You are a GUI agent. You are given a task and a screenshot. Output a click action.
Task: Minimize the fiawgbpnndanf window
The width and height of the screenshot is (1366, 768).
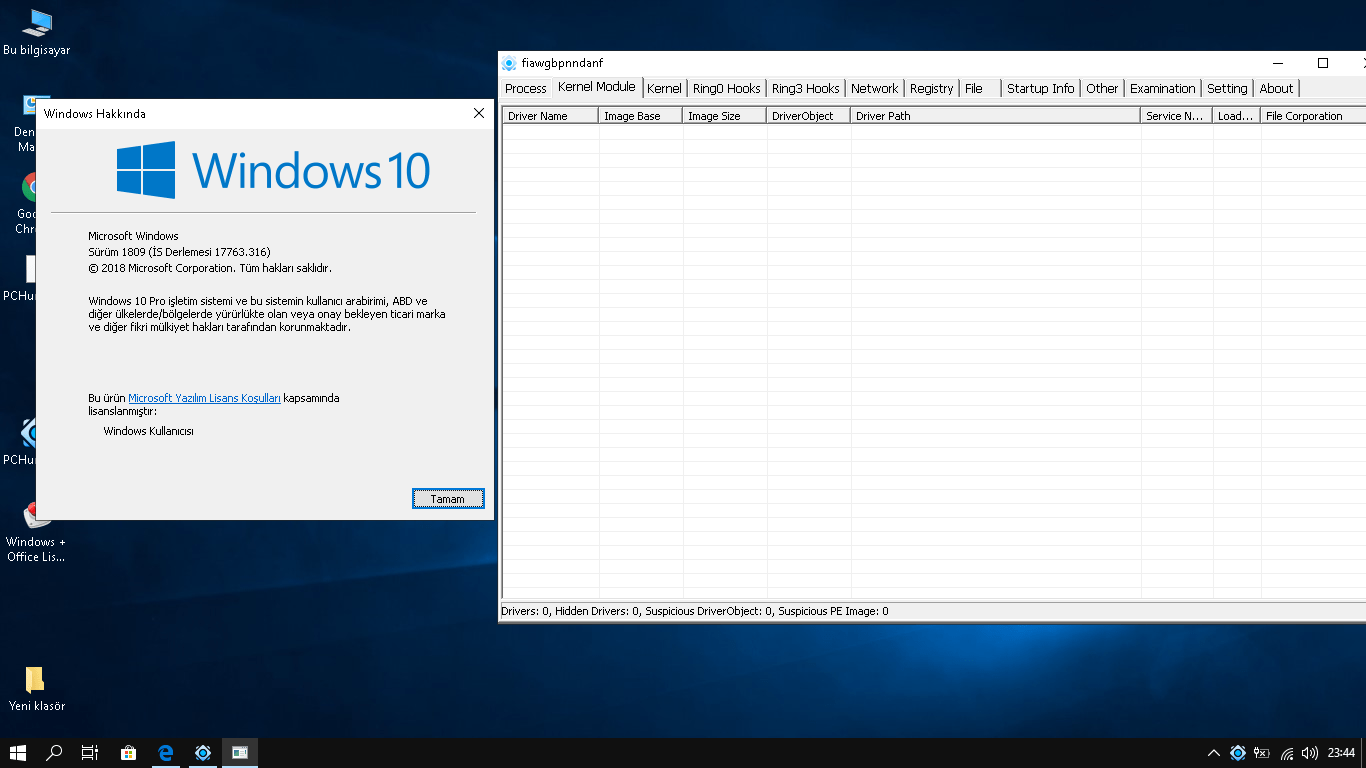click(1277, 63)
